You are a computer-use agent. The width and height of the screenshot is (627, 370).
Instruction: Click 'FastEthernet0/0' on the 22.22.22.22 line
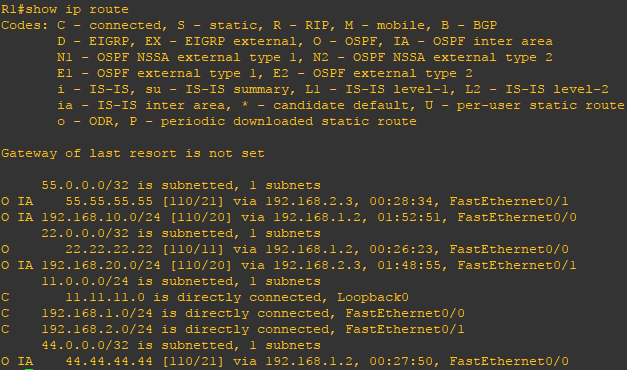509,249
